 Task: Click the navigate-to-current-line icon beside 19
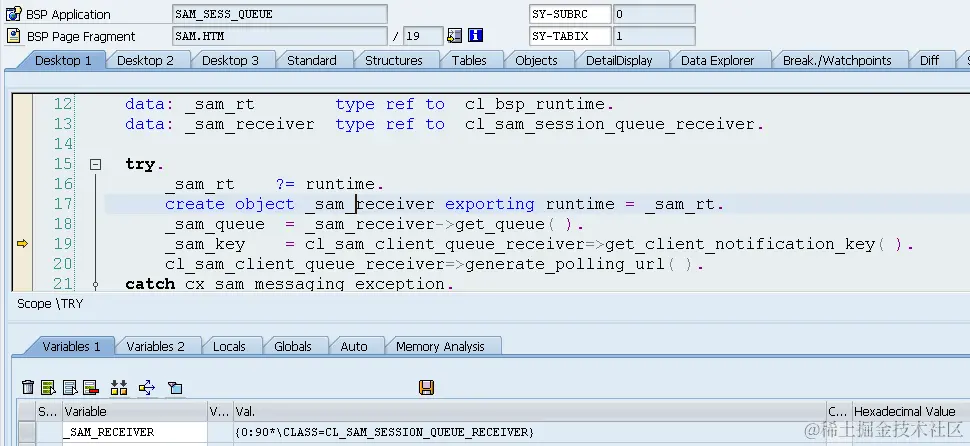tap(455, 35)
